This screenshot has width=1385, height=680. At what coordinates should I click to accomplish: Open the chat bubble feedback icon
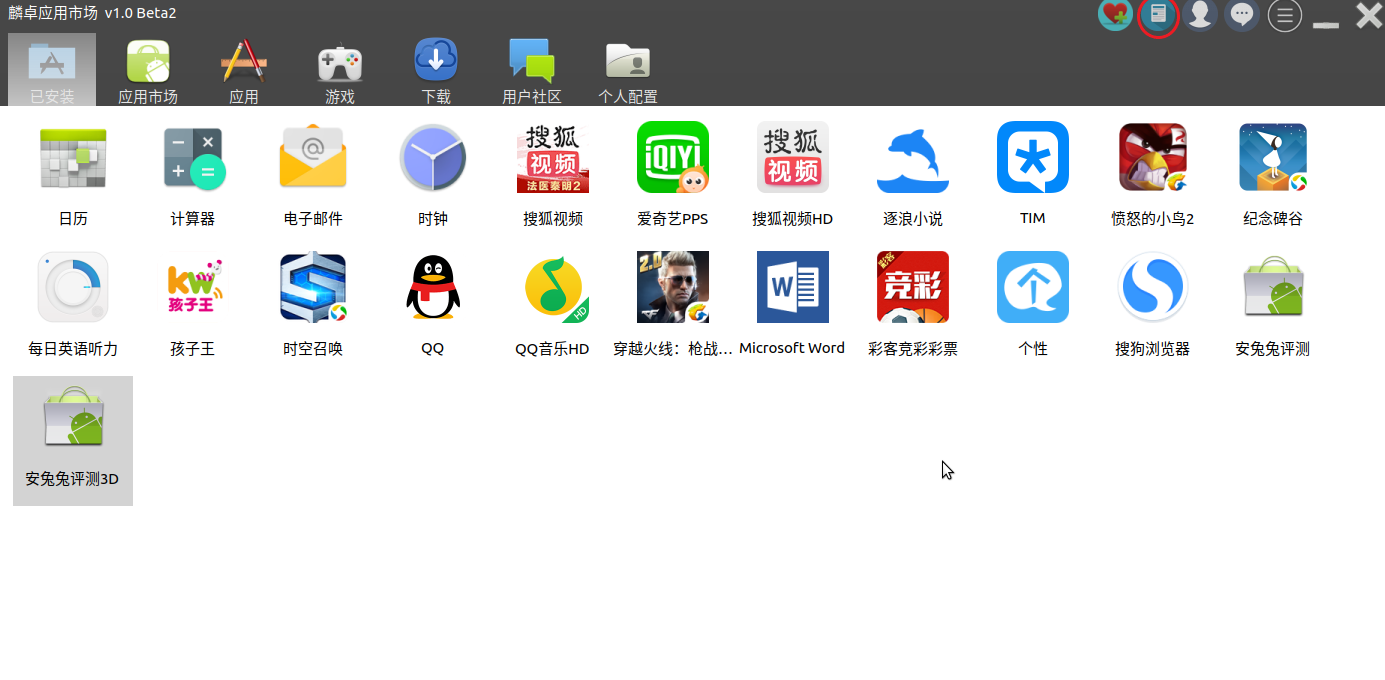tap(1242, 15)
